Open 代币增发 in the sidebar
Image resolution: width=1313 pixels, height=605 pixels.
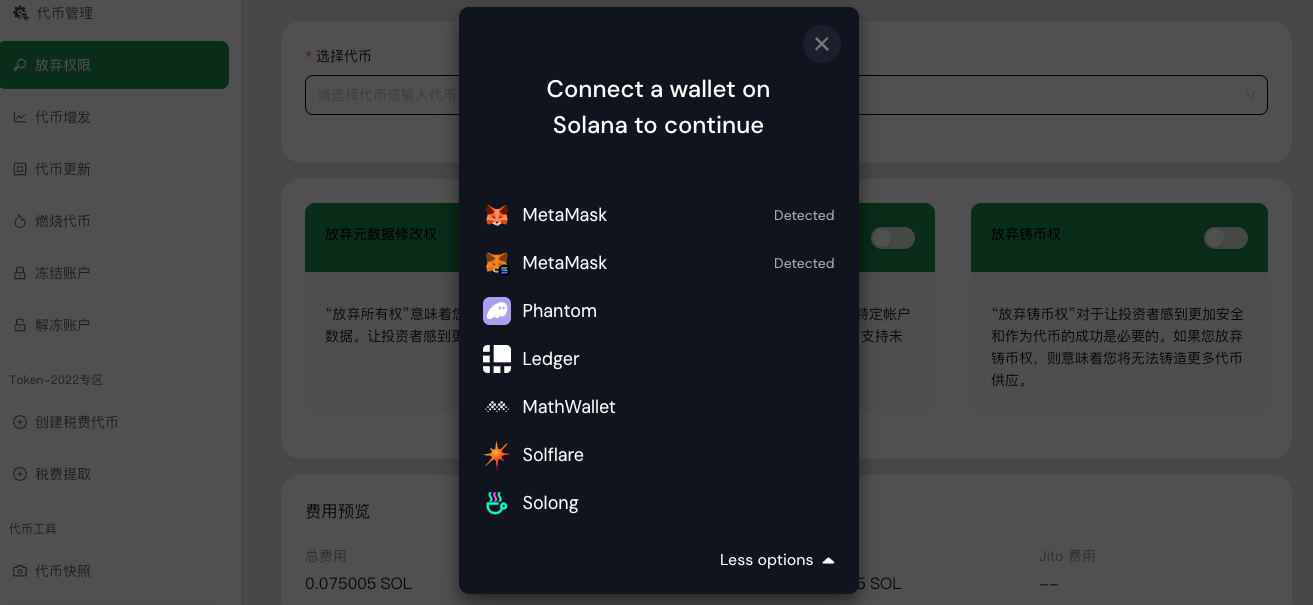[62, 117]
